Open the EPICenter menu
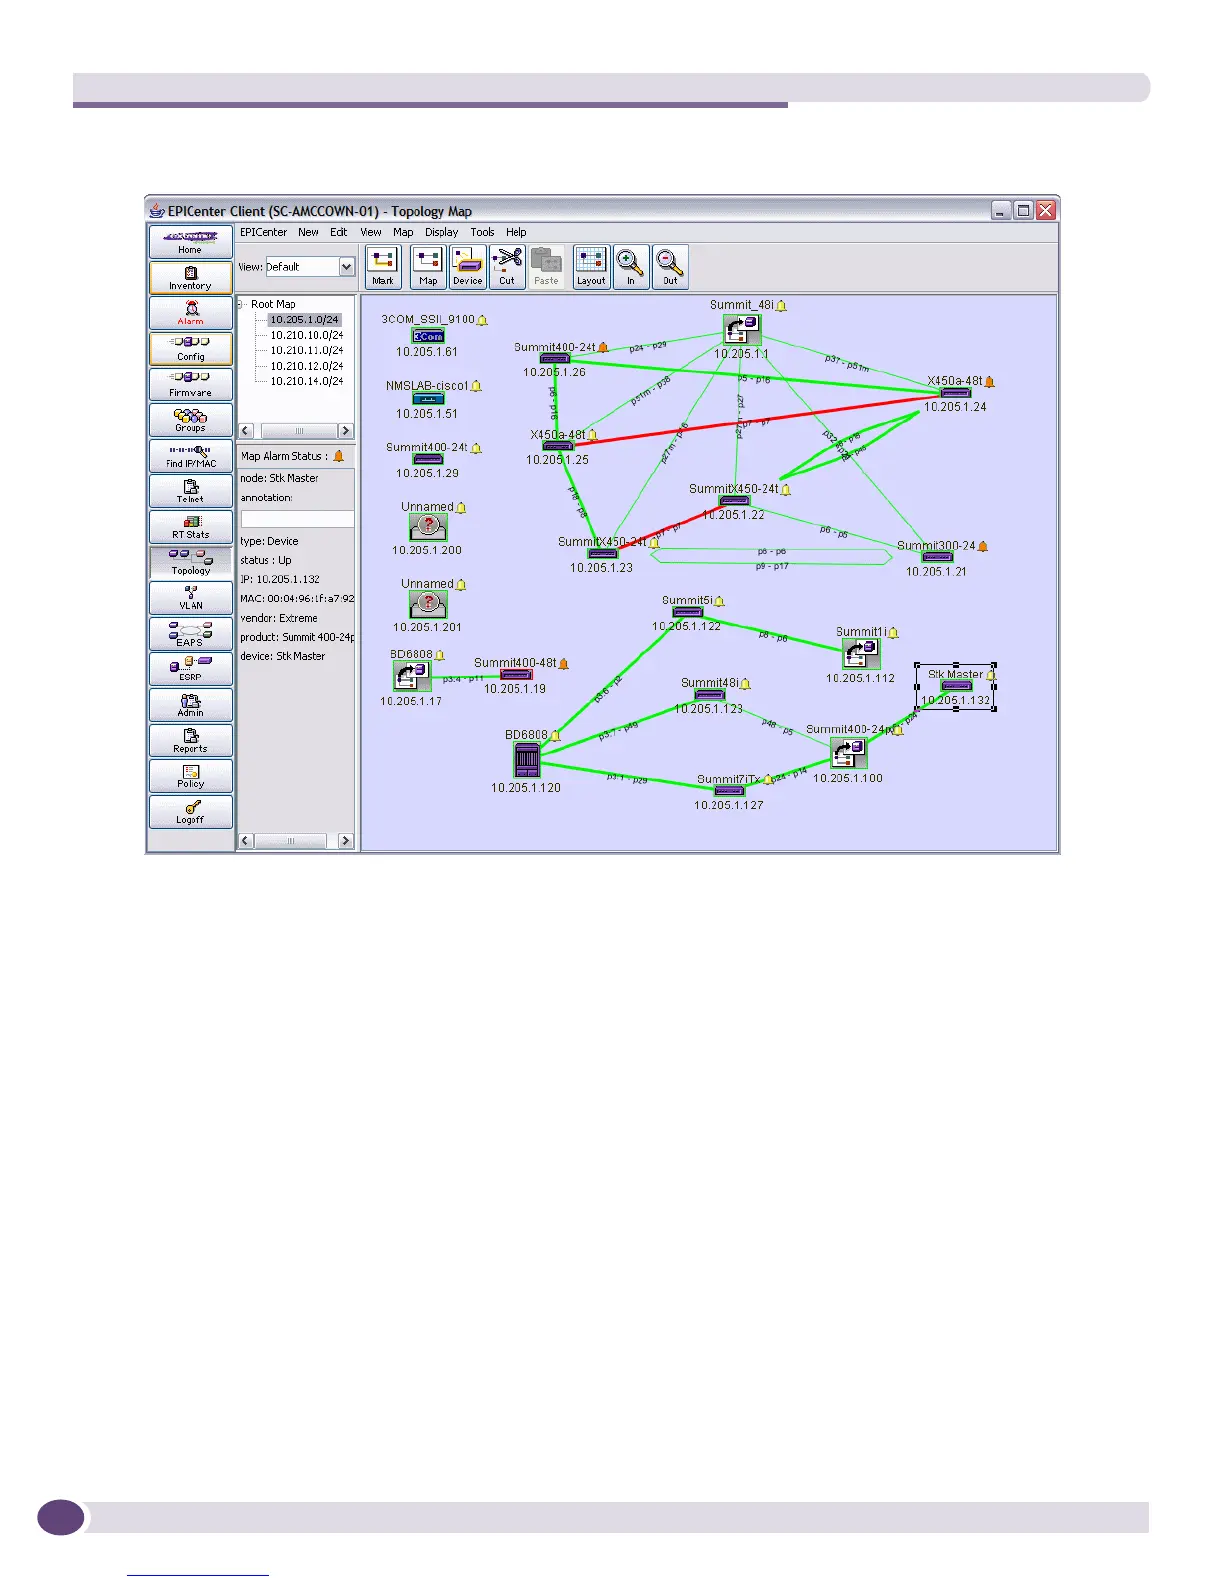 (263, 232)
